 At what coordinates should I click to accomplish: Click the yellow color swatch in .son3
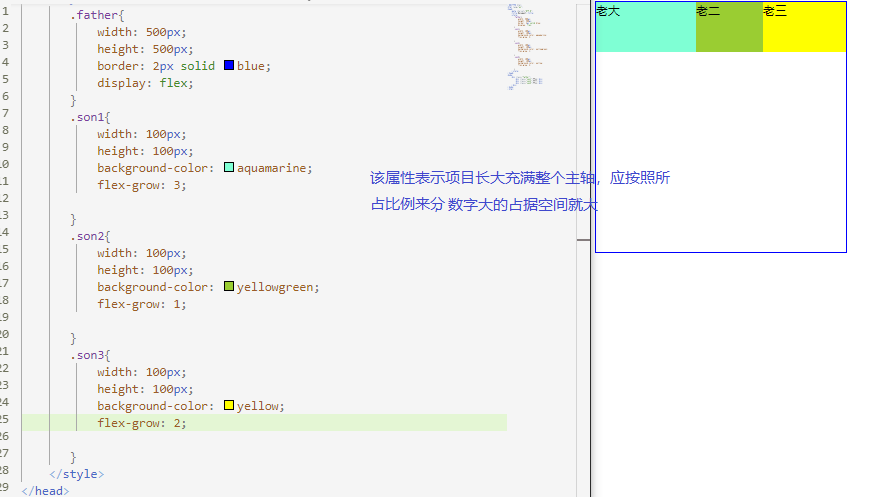[x=229, y=405]
